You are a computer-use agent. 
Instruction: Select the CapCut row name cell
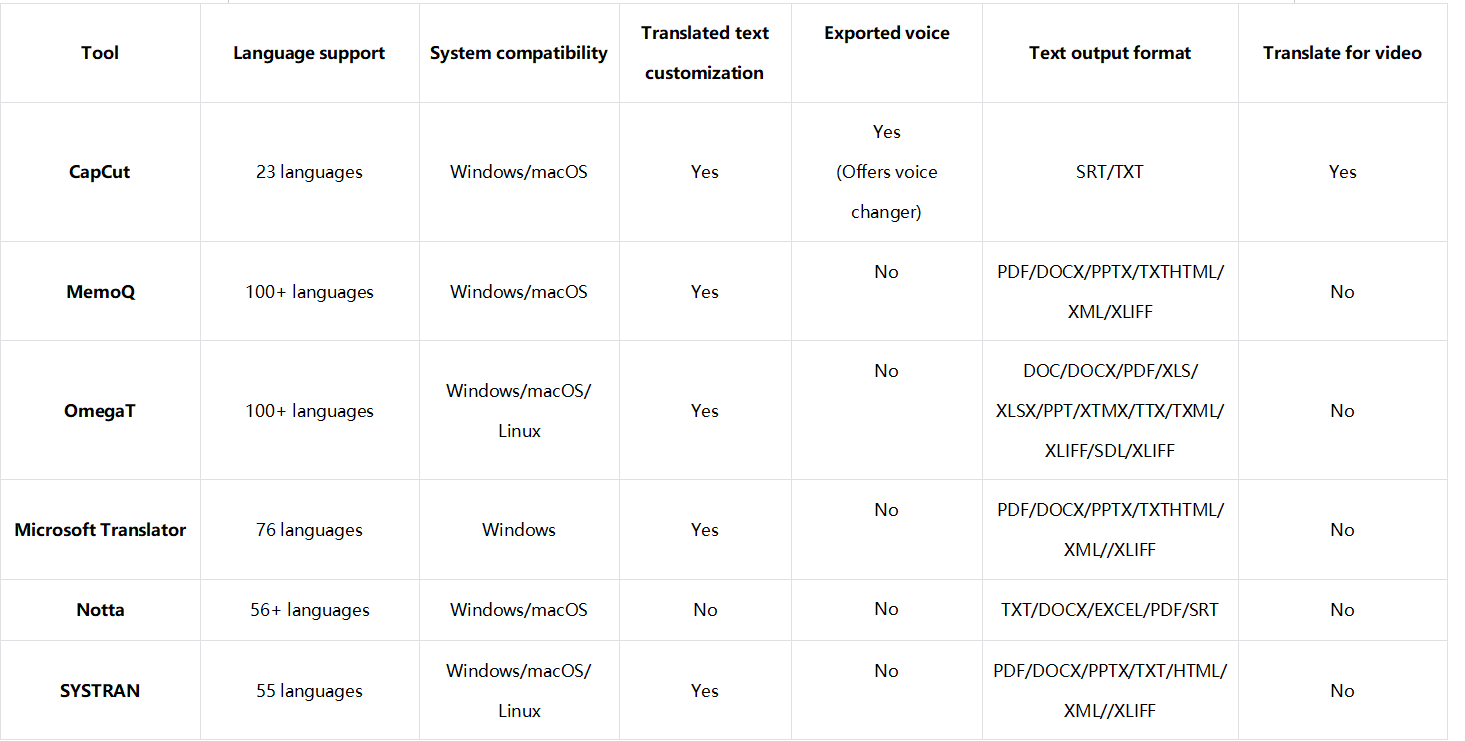(100, 172)
